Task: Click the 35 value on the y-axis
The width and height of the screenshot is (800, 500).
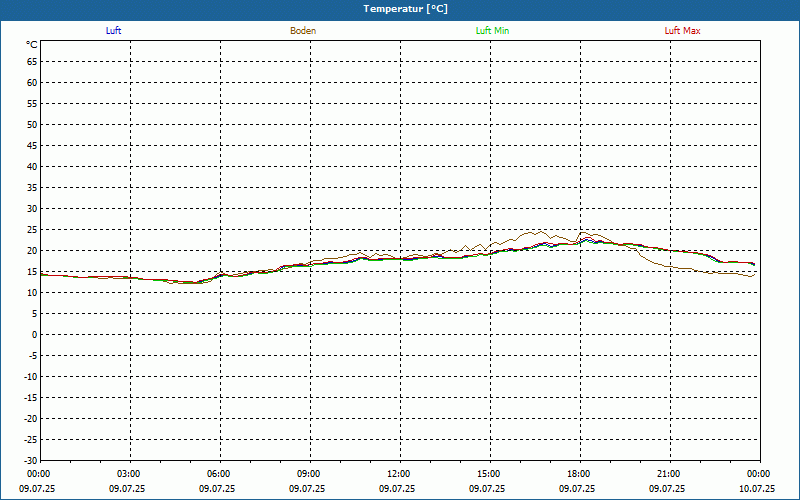Action: (x=32, y=188)
